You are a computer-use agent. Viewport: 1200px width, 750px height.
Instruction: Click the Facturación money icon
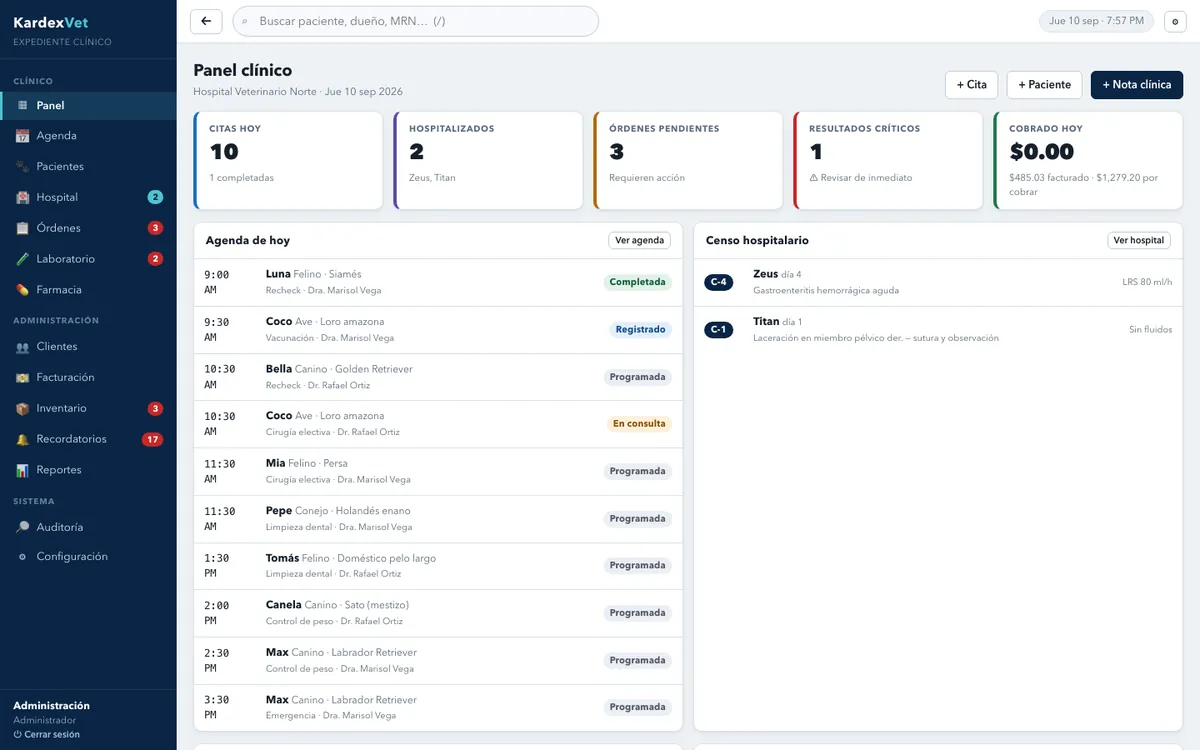23,378
